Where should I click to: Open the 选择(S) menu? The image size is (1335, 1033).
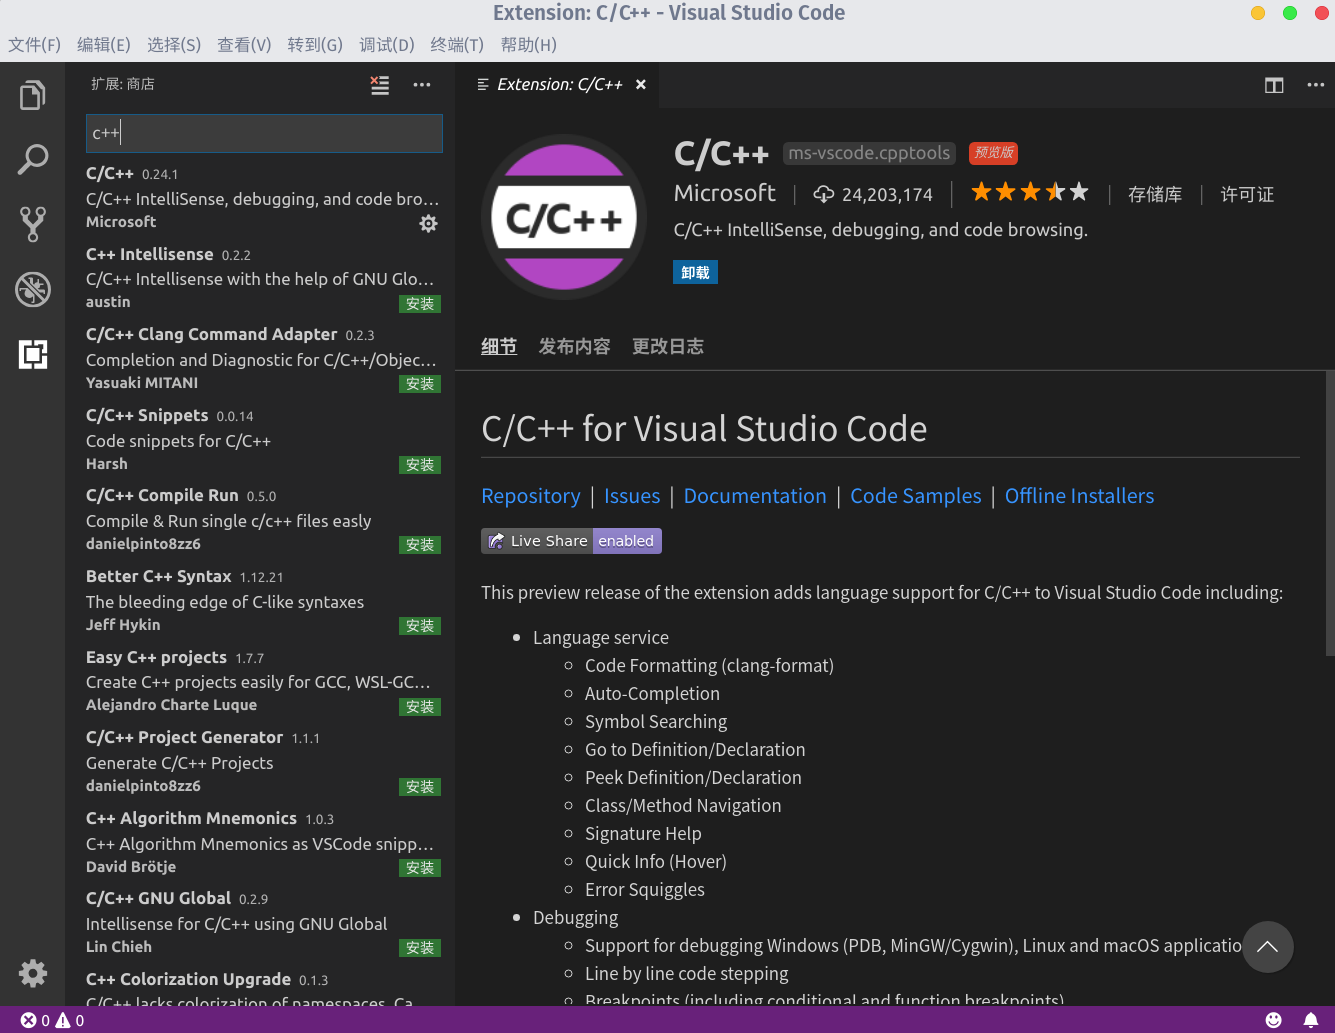pyautogui.click(x=174, y=45)
